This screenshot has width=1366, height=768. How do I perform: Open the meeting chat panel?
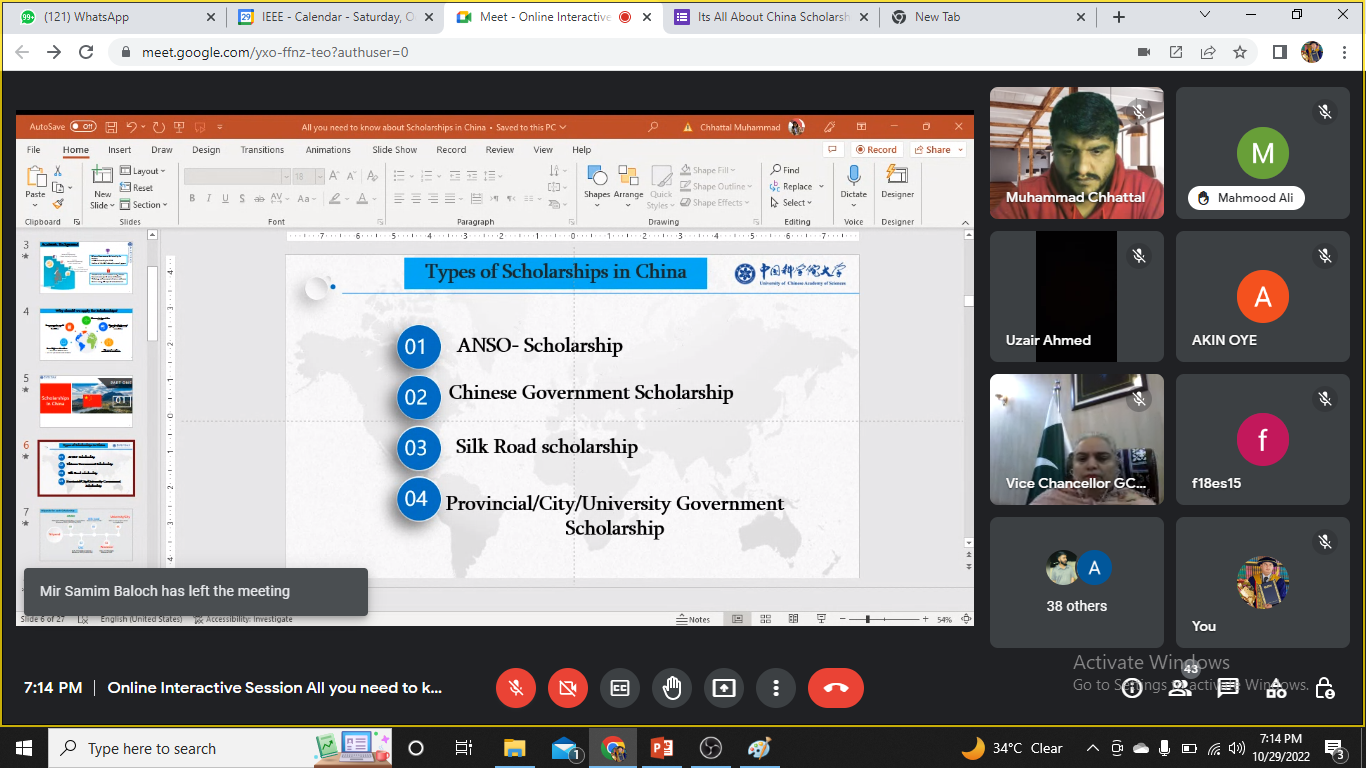1228,688
